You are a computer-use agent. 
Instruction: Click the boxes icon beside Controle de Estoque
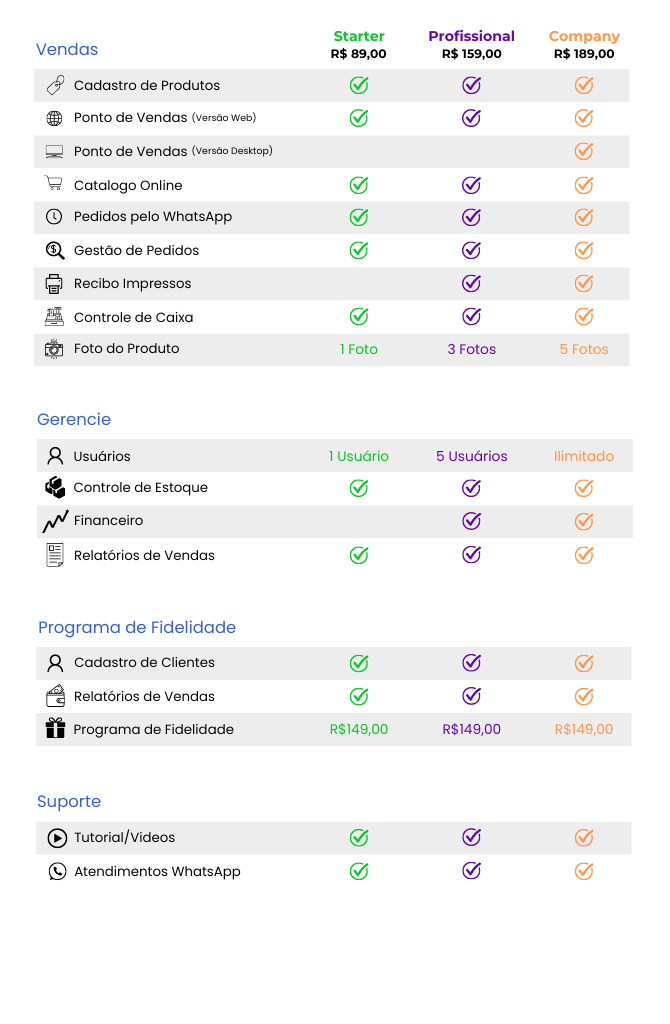click(55, 488)
